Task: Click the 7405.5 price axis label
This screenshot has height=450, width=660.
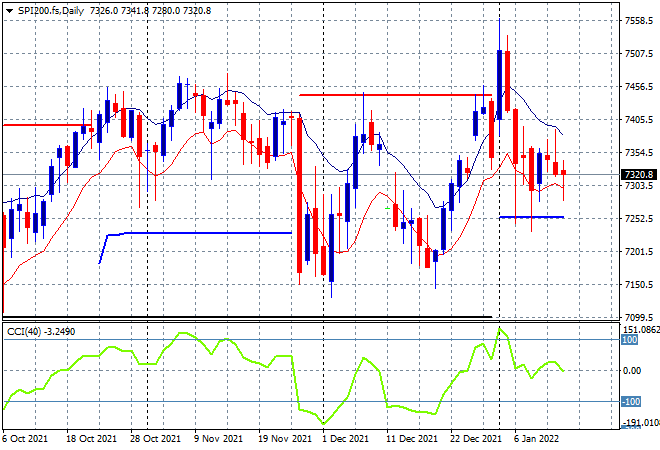Action: tap(639, 120)
